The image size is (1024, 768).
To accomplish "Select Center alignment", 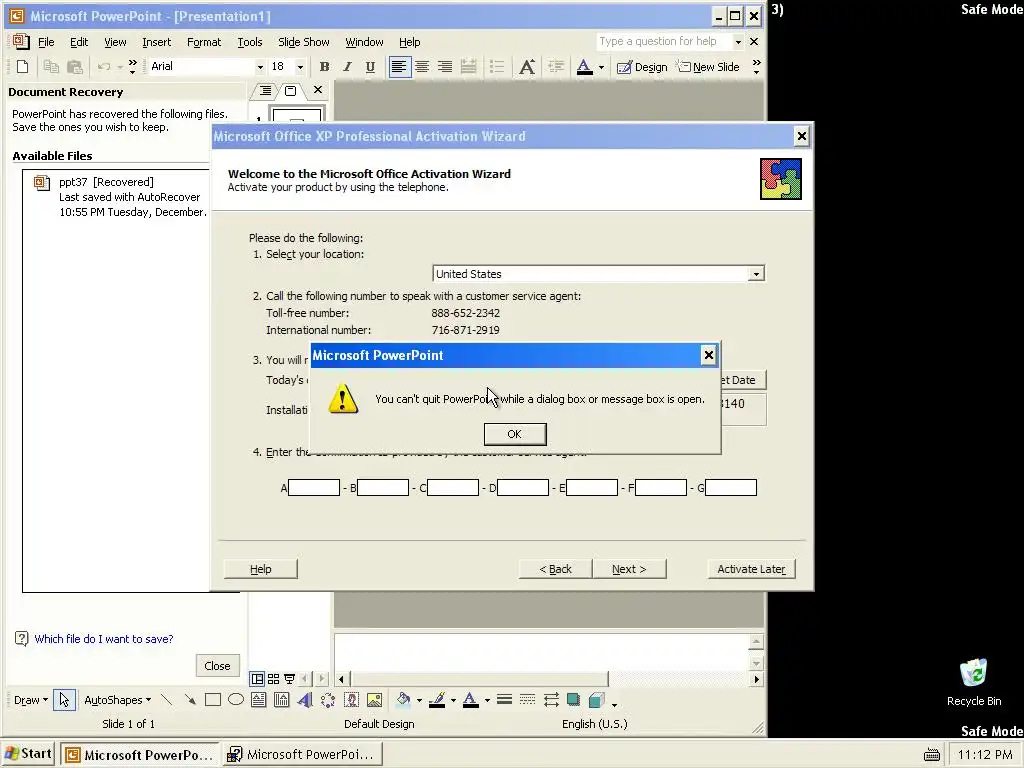I will point(423,67).
